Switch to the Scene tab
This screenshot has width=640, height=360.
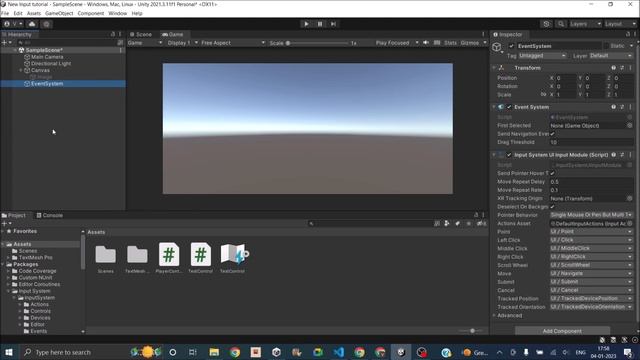click(x=141, y=34)
